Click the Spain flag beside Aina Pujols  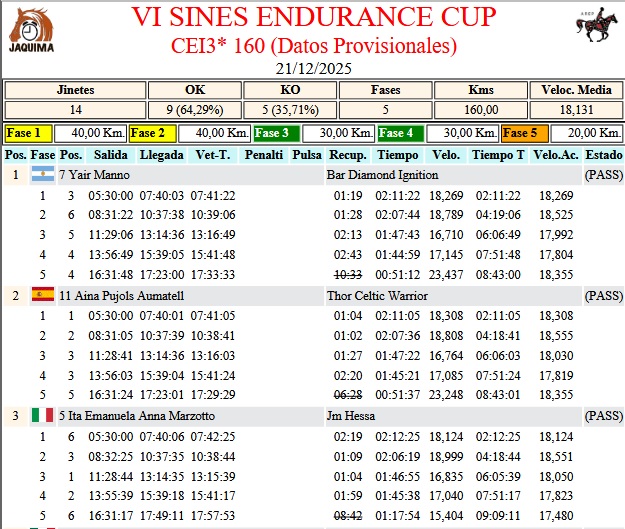coord(43,295)
